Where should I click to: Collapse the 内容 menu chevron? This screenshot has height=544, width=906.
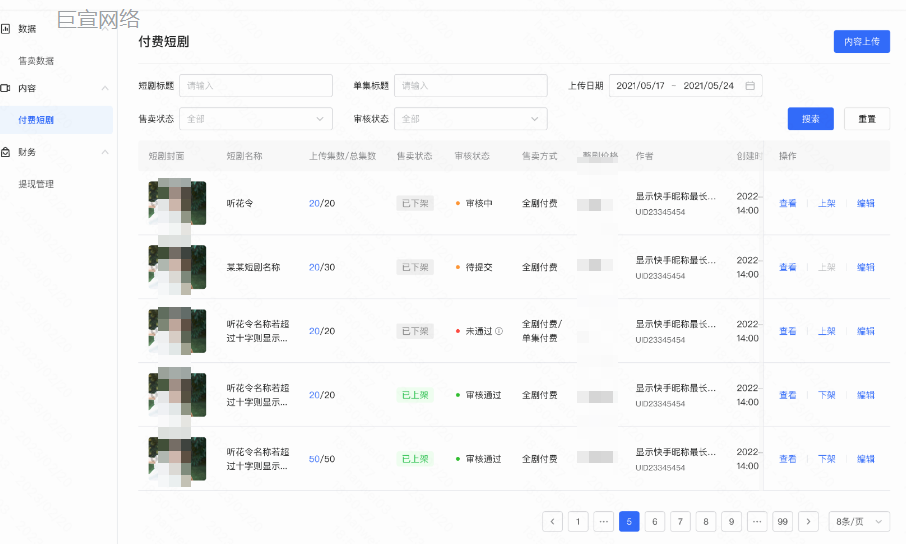pyautogui.click(x=105, y=88)
